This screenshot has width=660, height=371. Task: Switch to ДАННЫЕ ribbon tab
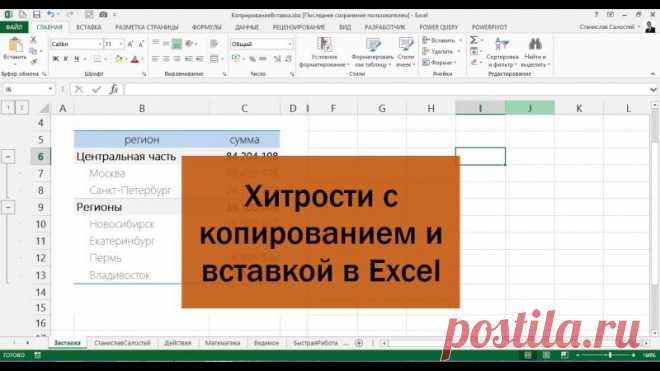coord(247,27)
